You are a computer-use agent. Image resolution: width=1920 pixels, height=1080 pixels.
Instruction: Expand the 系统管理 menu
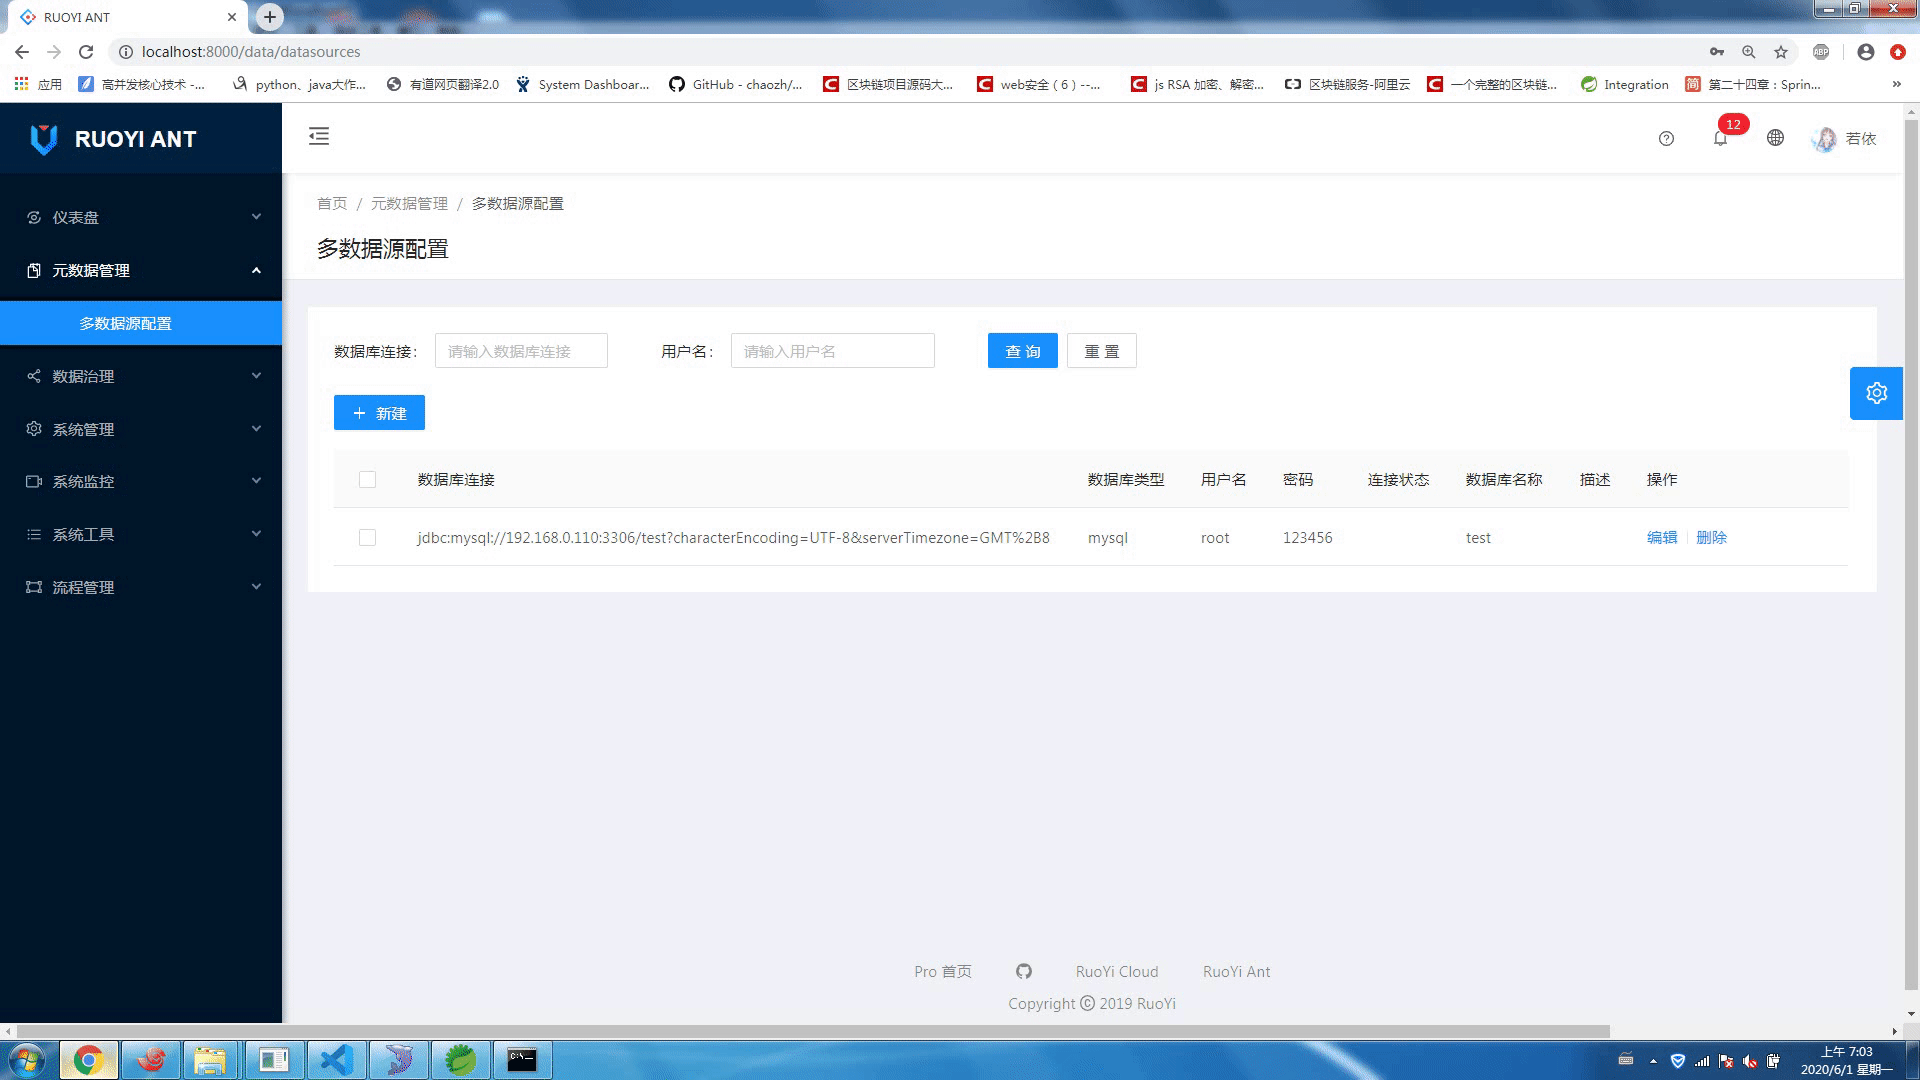click(140, 429)
